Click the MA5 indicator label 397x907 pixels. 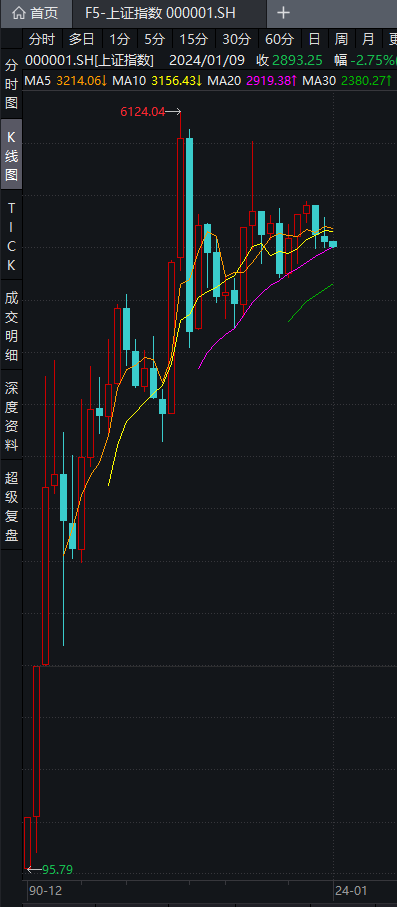[x=39, y=80]
